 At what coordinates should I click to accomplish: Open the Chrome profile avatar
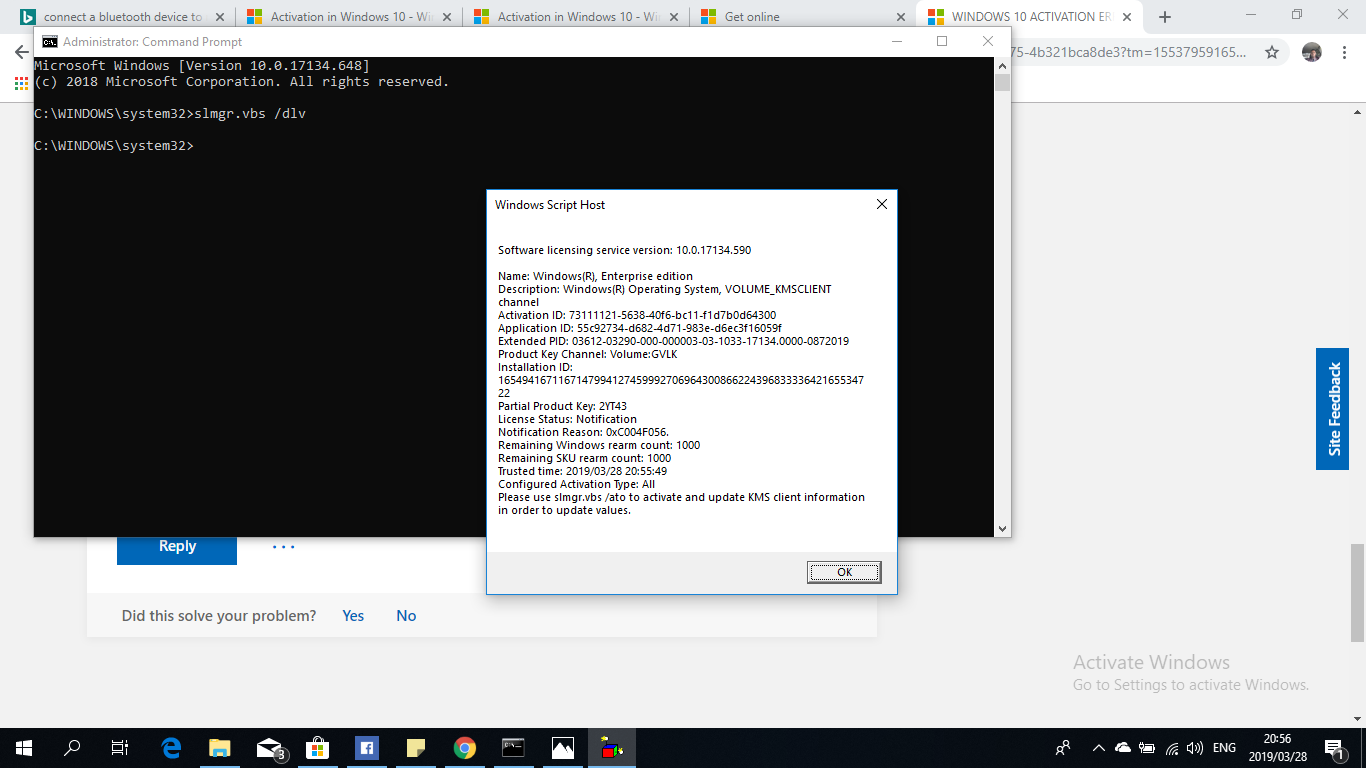point(1312,52)
